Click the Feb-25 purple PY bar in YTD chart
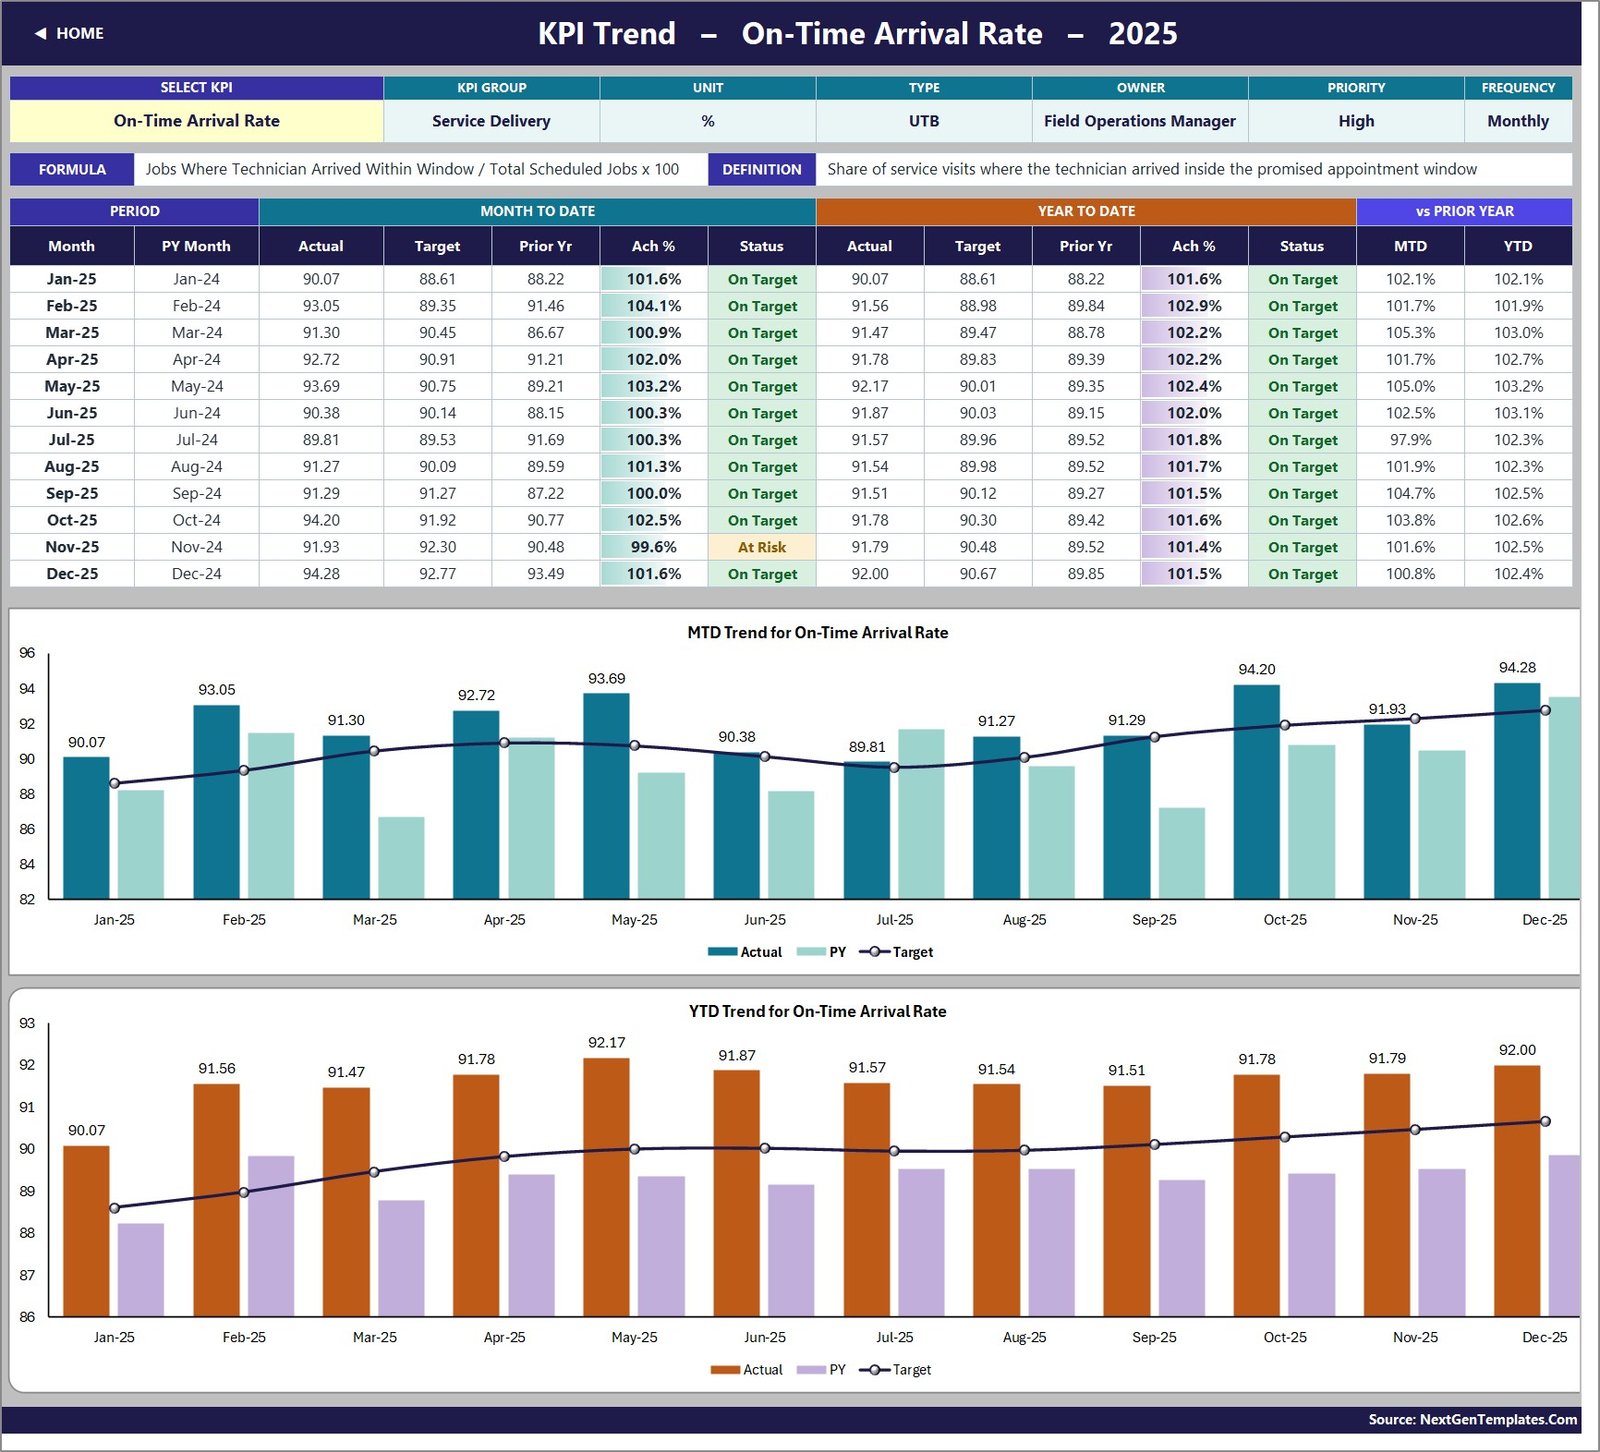 pyautogui.click(x=271, y=1236)
